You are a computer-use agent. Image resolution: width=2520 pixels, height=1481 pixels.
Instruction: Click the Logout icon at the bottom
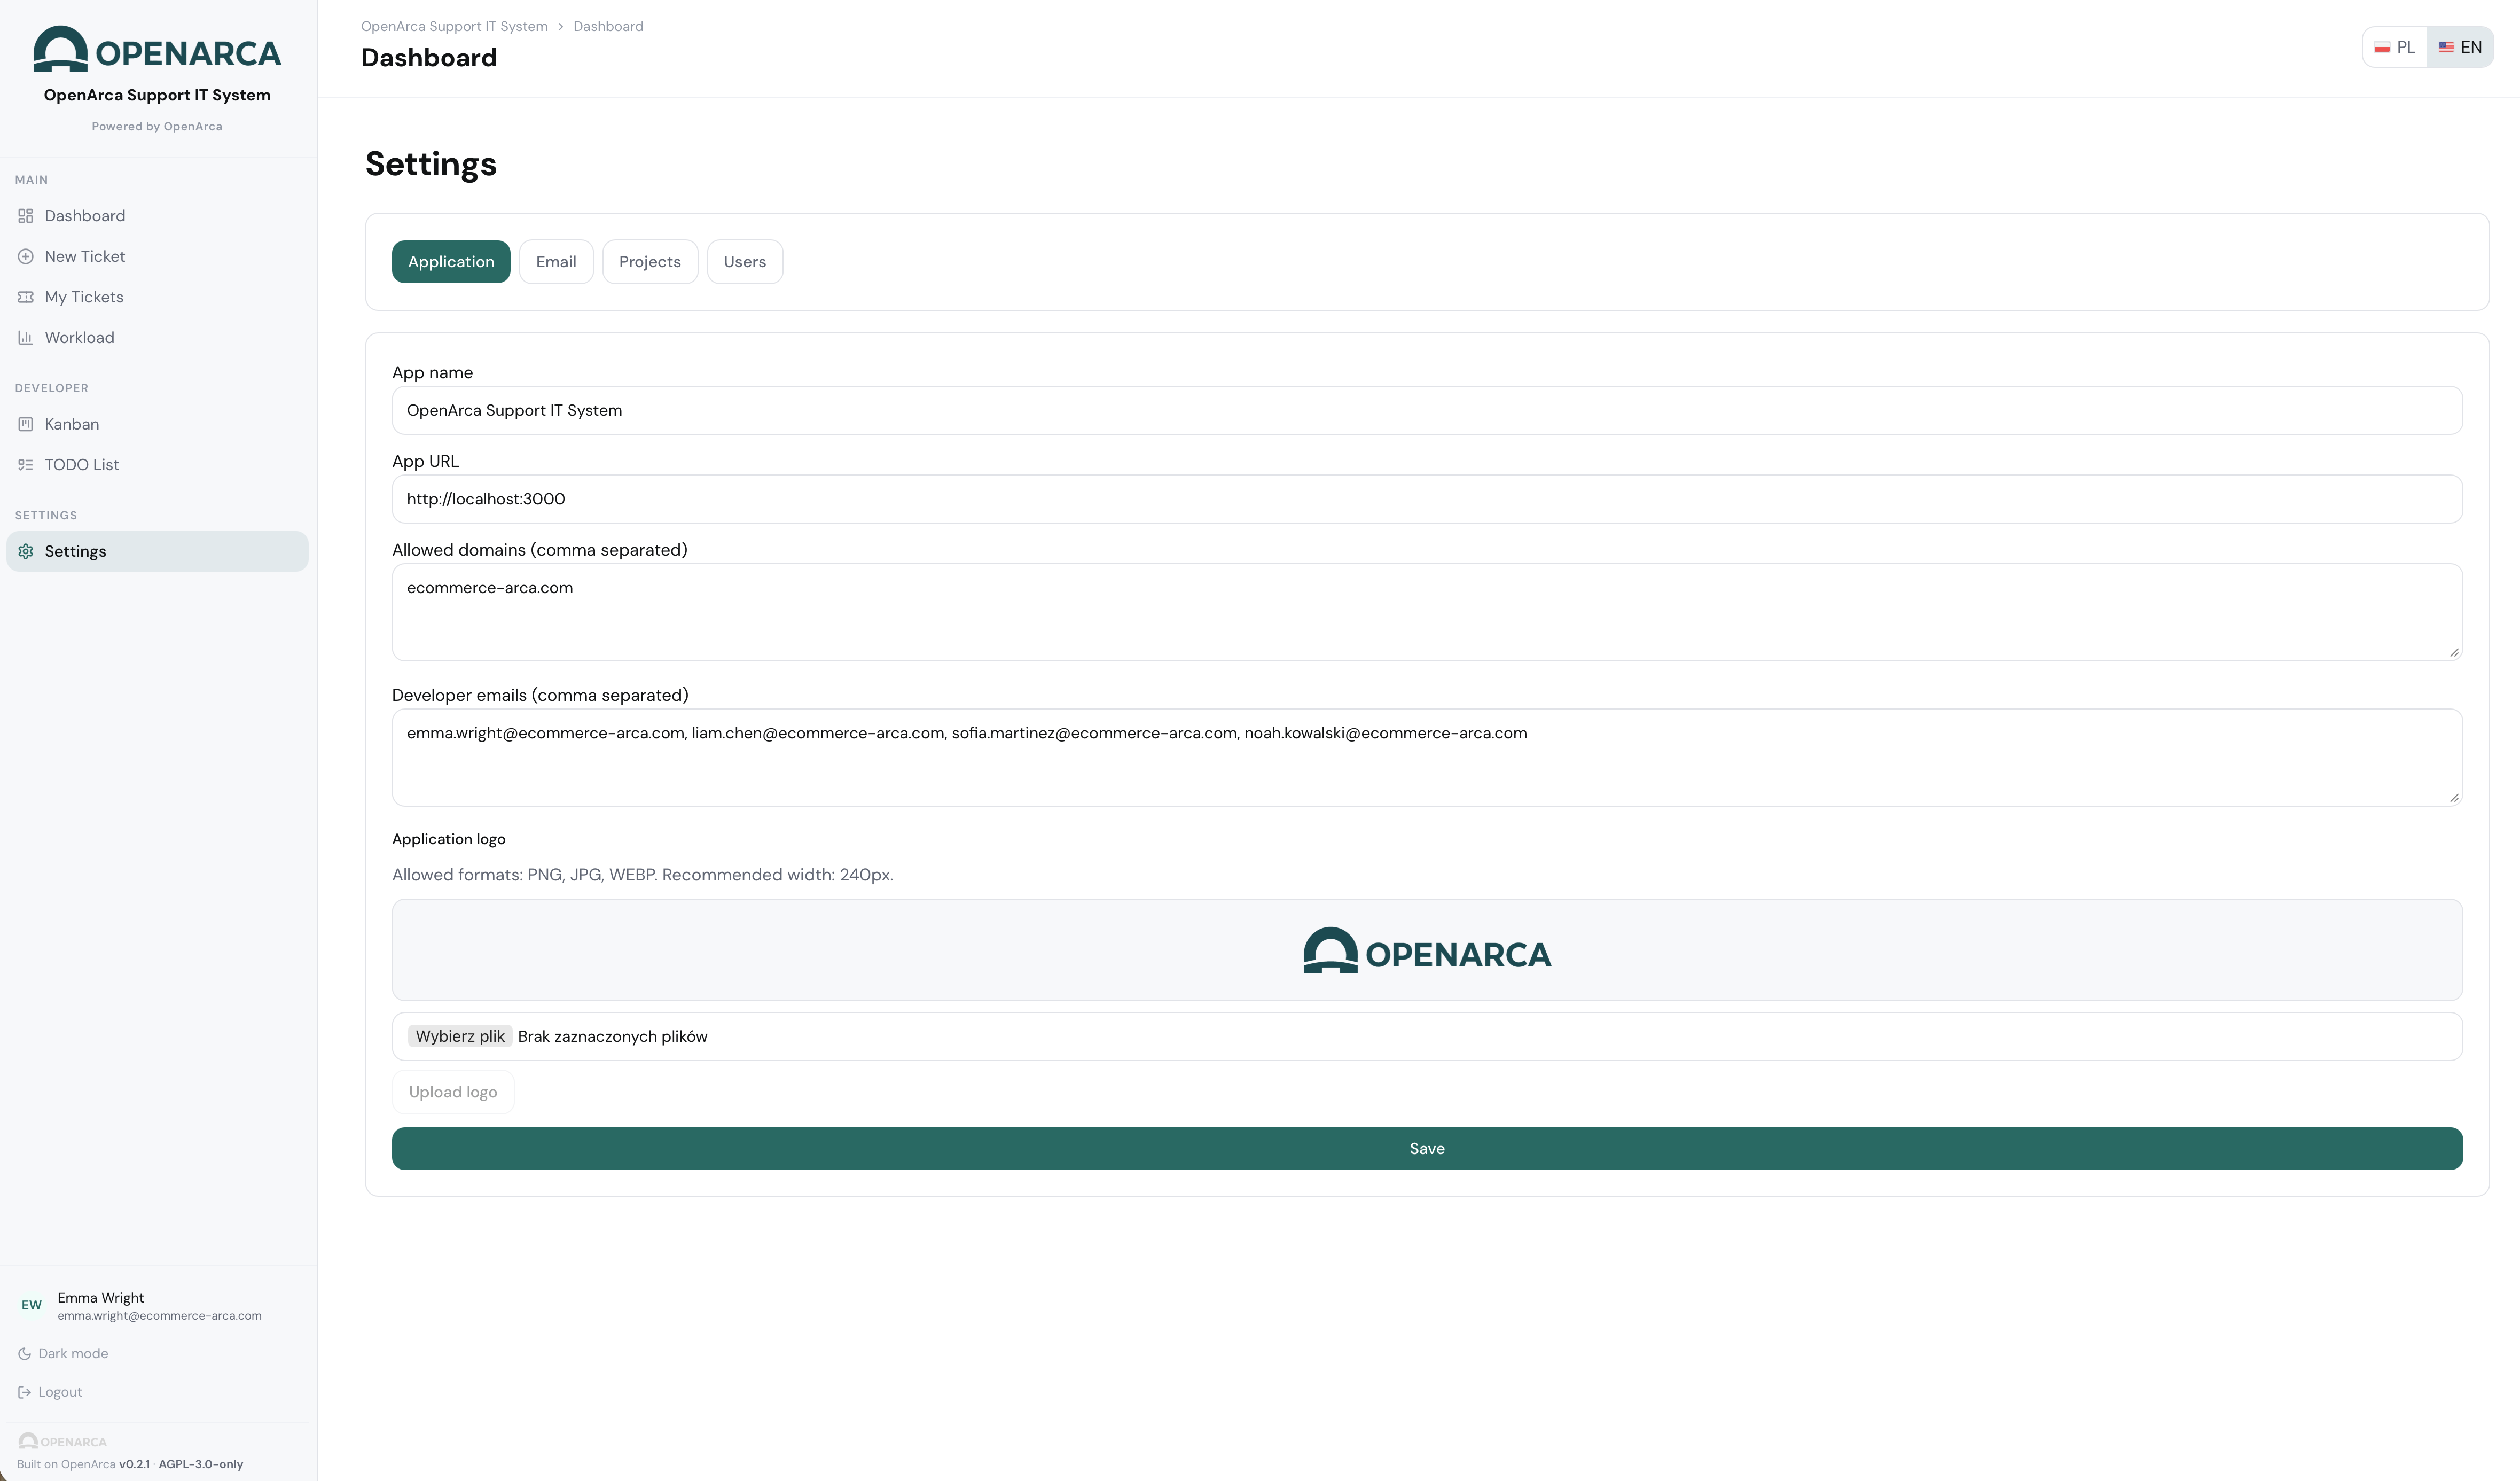tap(25, 1391)
